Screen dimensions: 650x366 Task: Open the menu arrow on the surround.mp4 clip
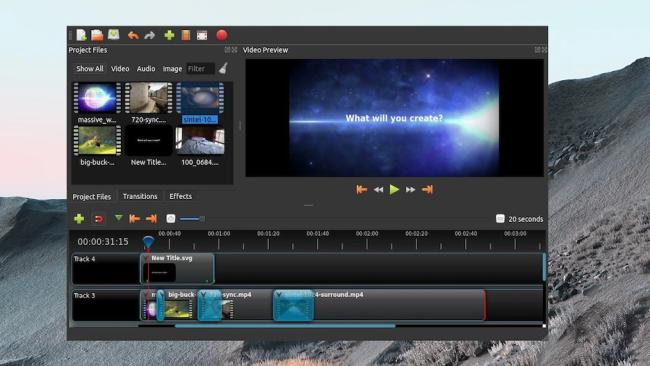279,294
